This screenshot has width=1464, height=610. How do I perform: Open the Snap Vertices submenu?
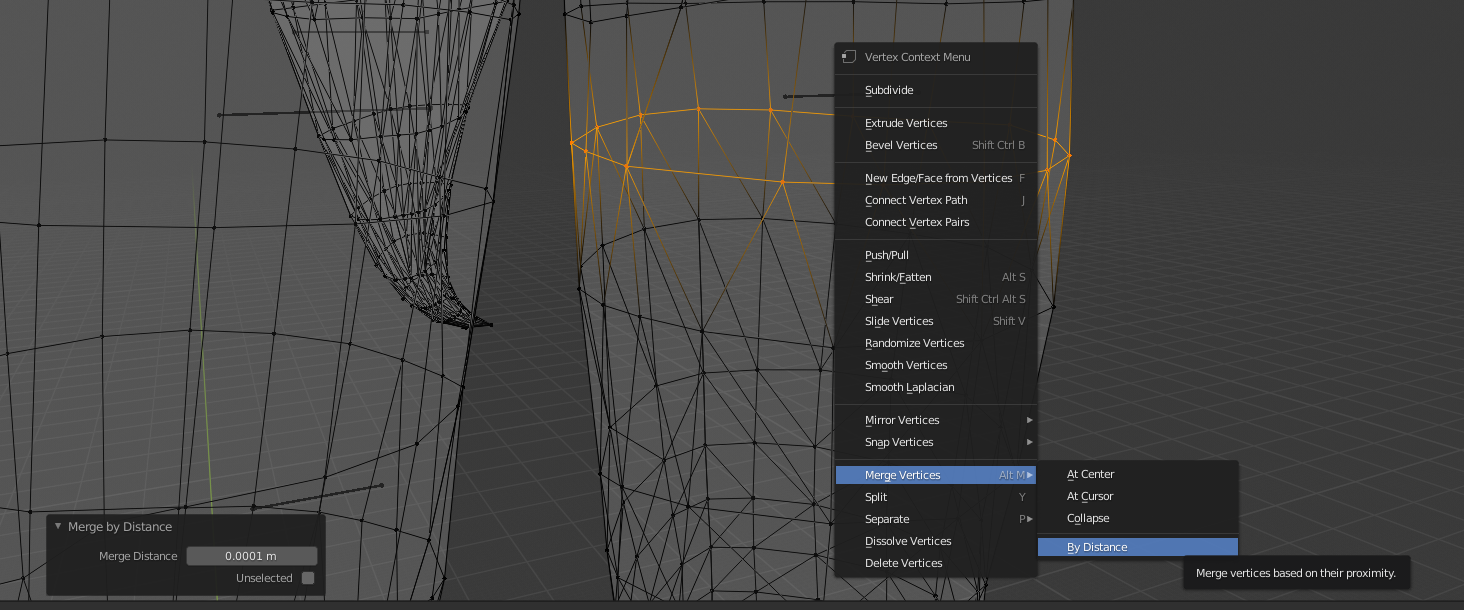tap(936, 442)
